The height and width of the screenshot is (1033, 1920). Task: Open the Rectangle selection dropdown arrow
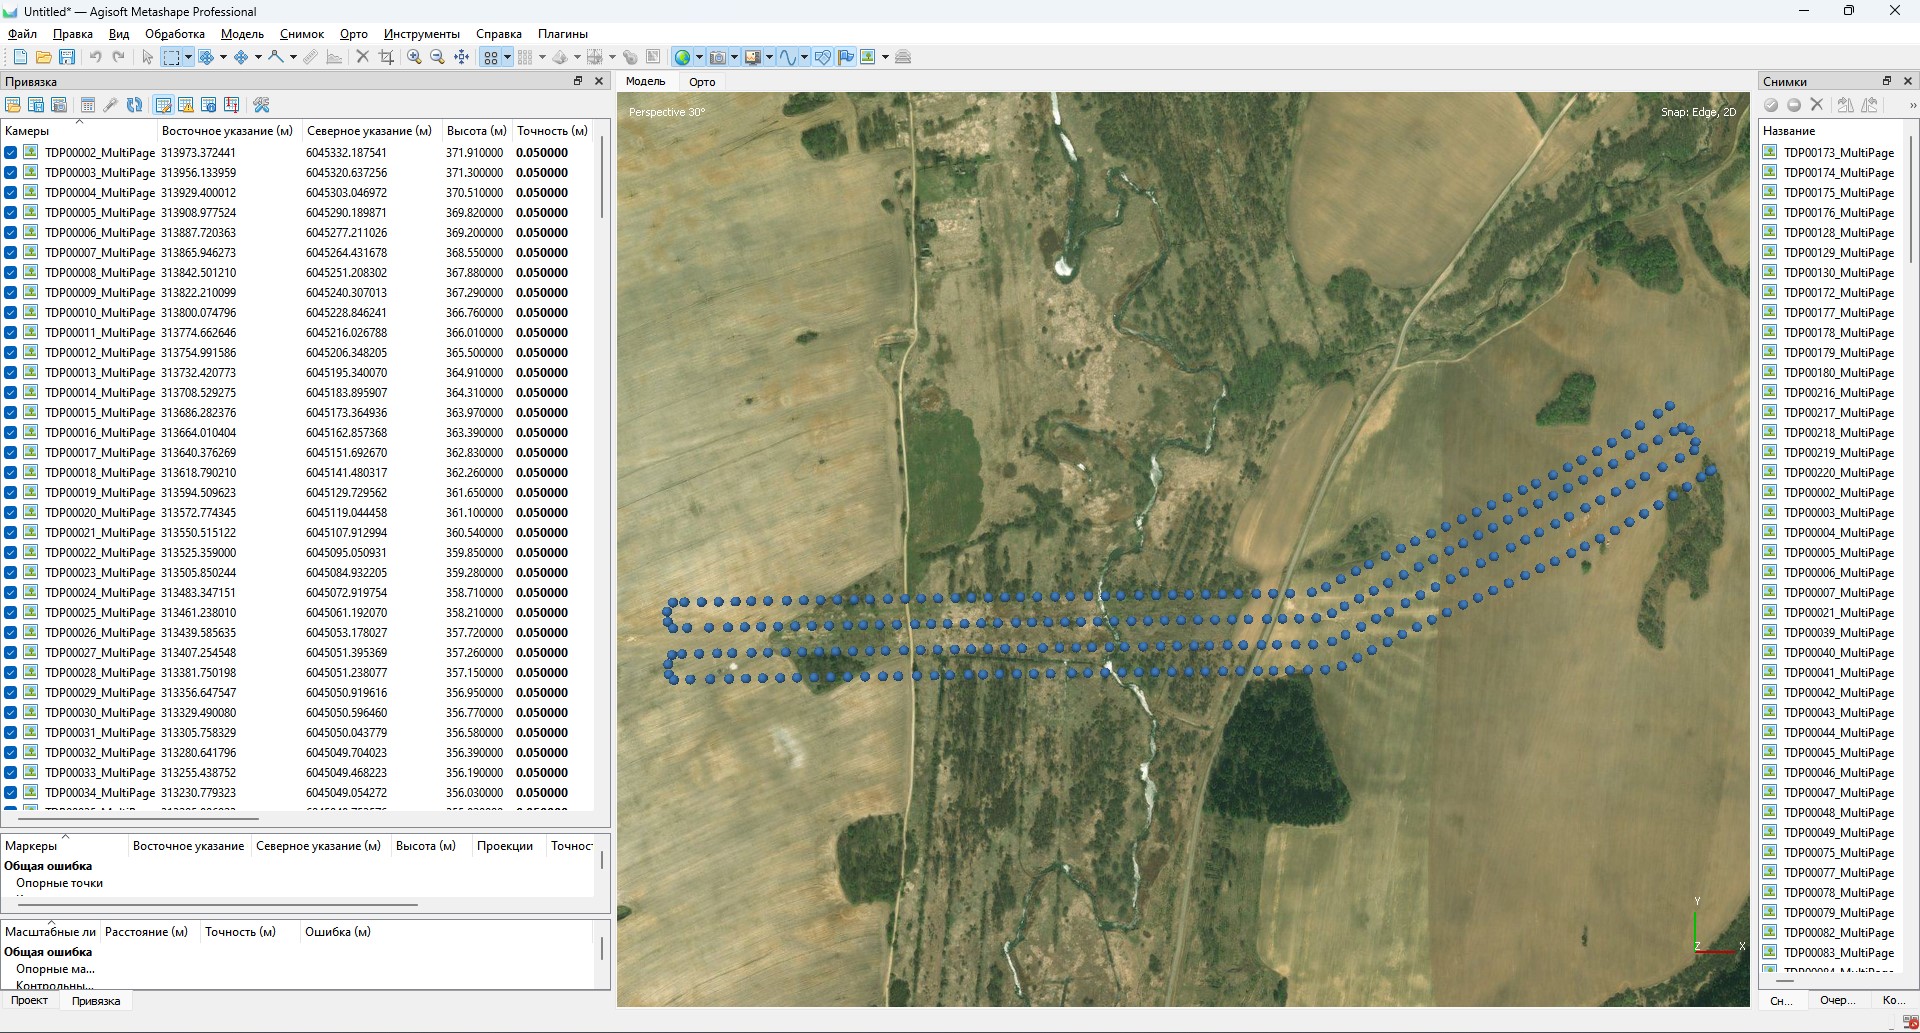(x=188, y=57)
